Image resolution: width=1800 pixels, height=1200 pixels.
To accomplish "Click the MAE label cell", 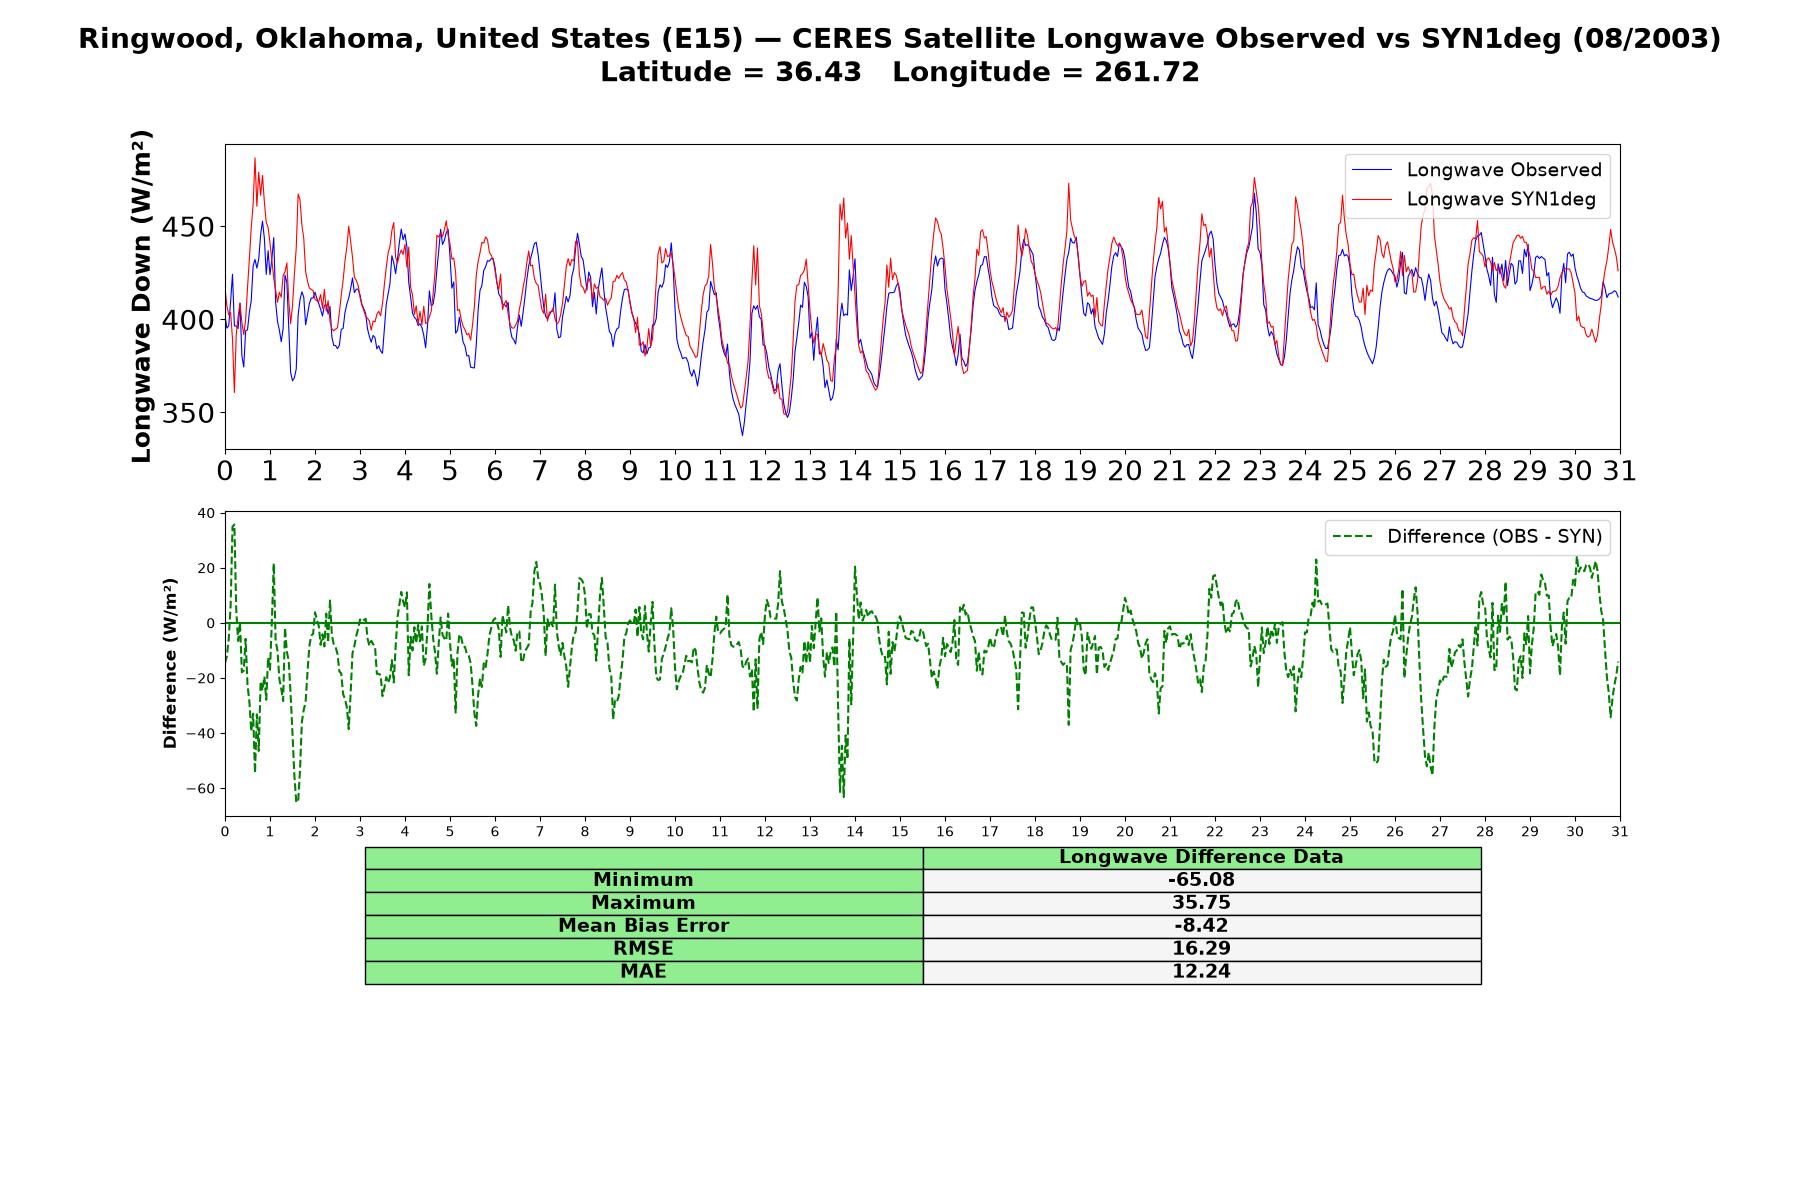I will [643, 972].
